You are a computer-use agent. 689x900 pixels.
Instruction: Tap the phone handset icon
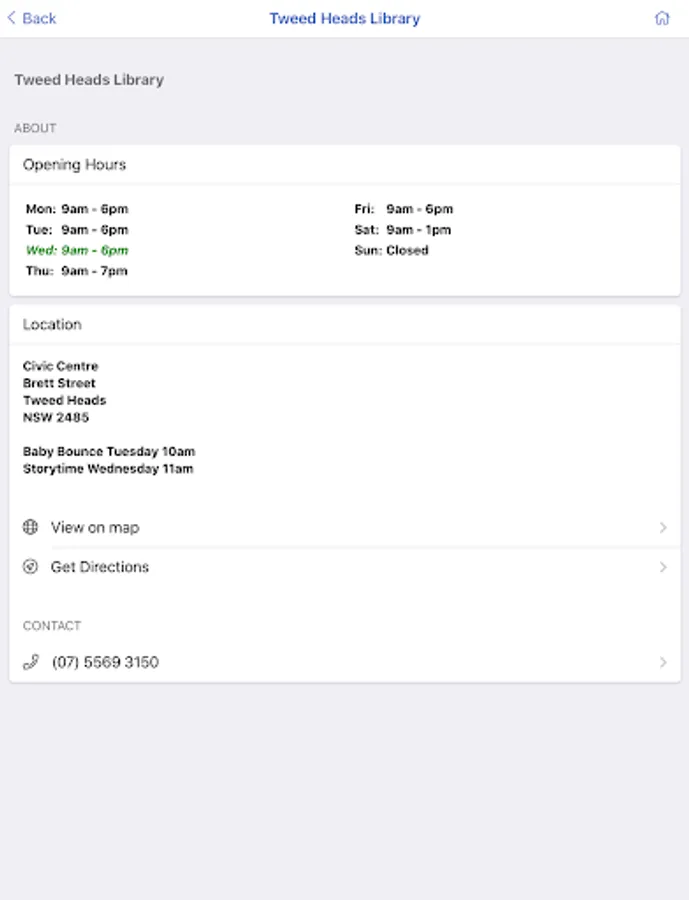[31, 662]
